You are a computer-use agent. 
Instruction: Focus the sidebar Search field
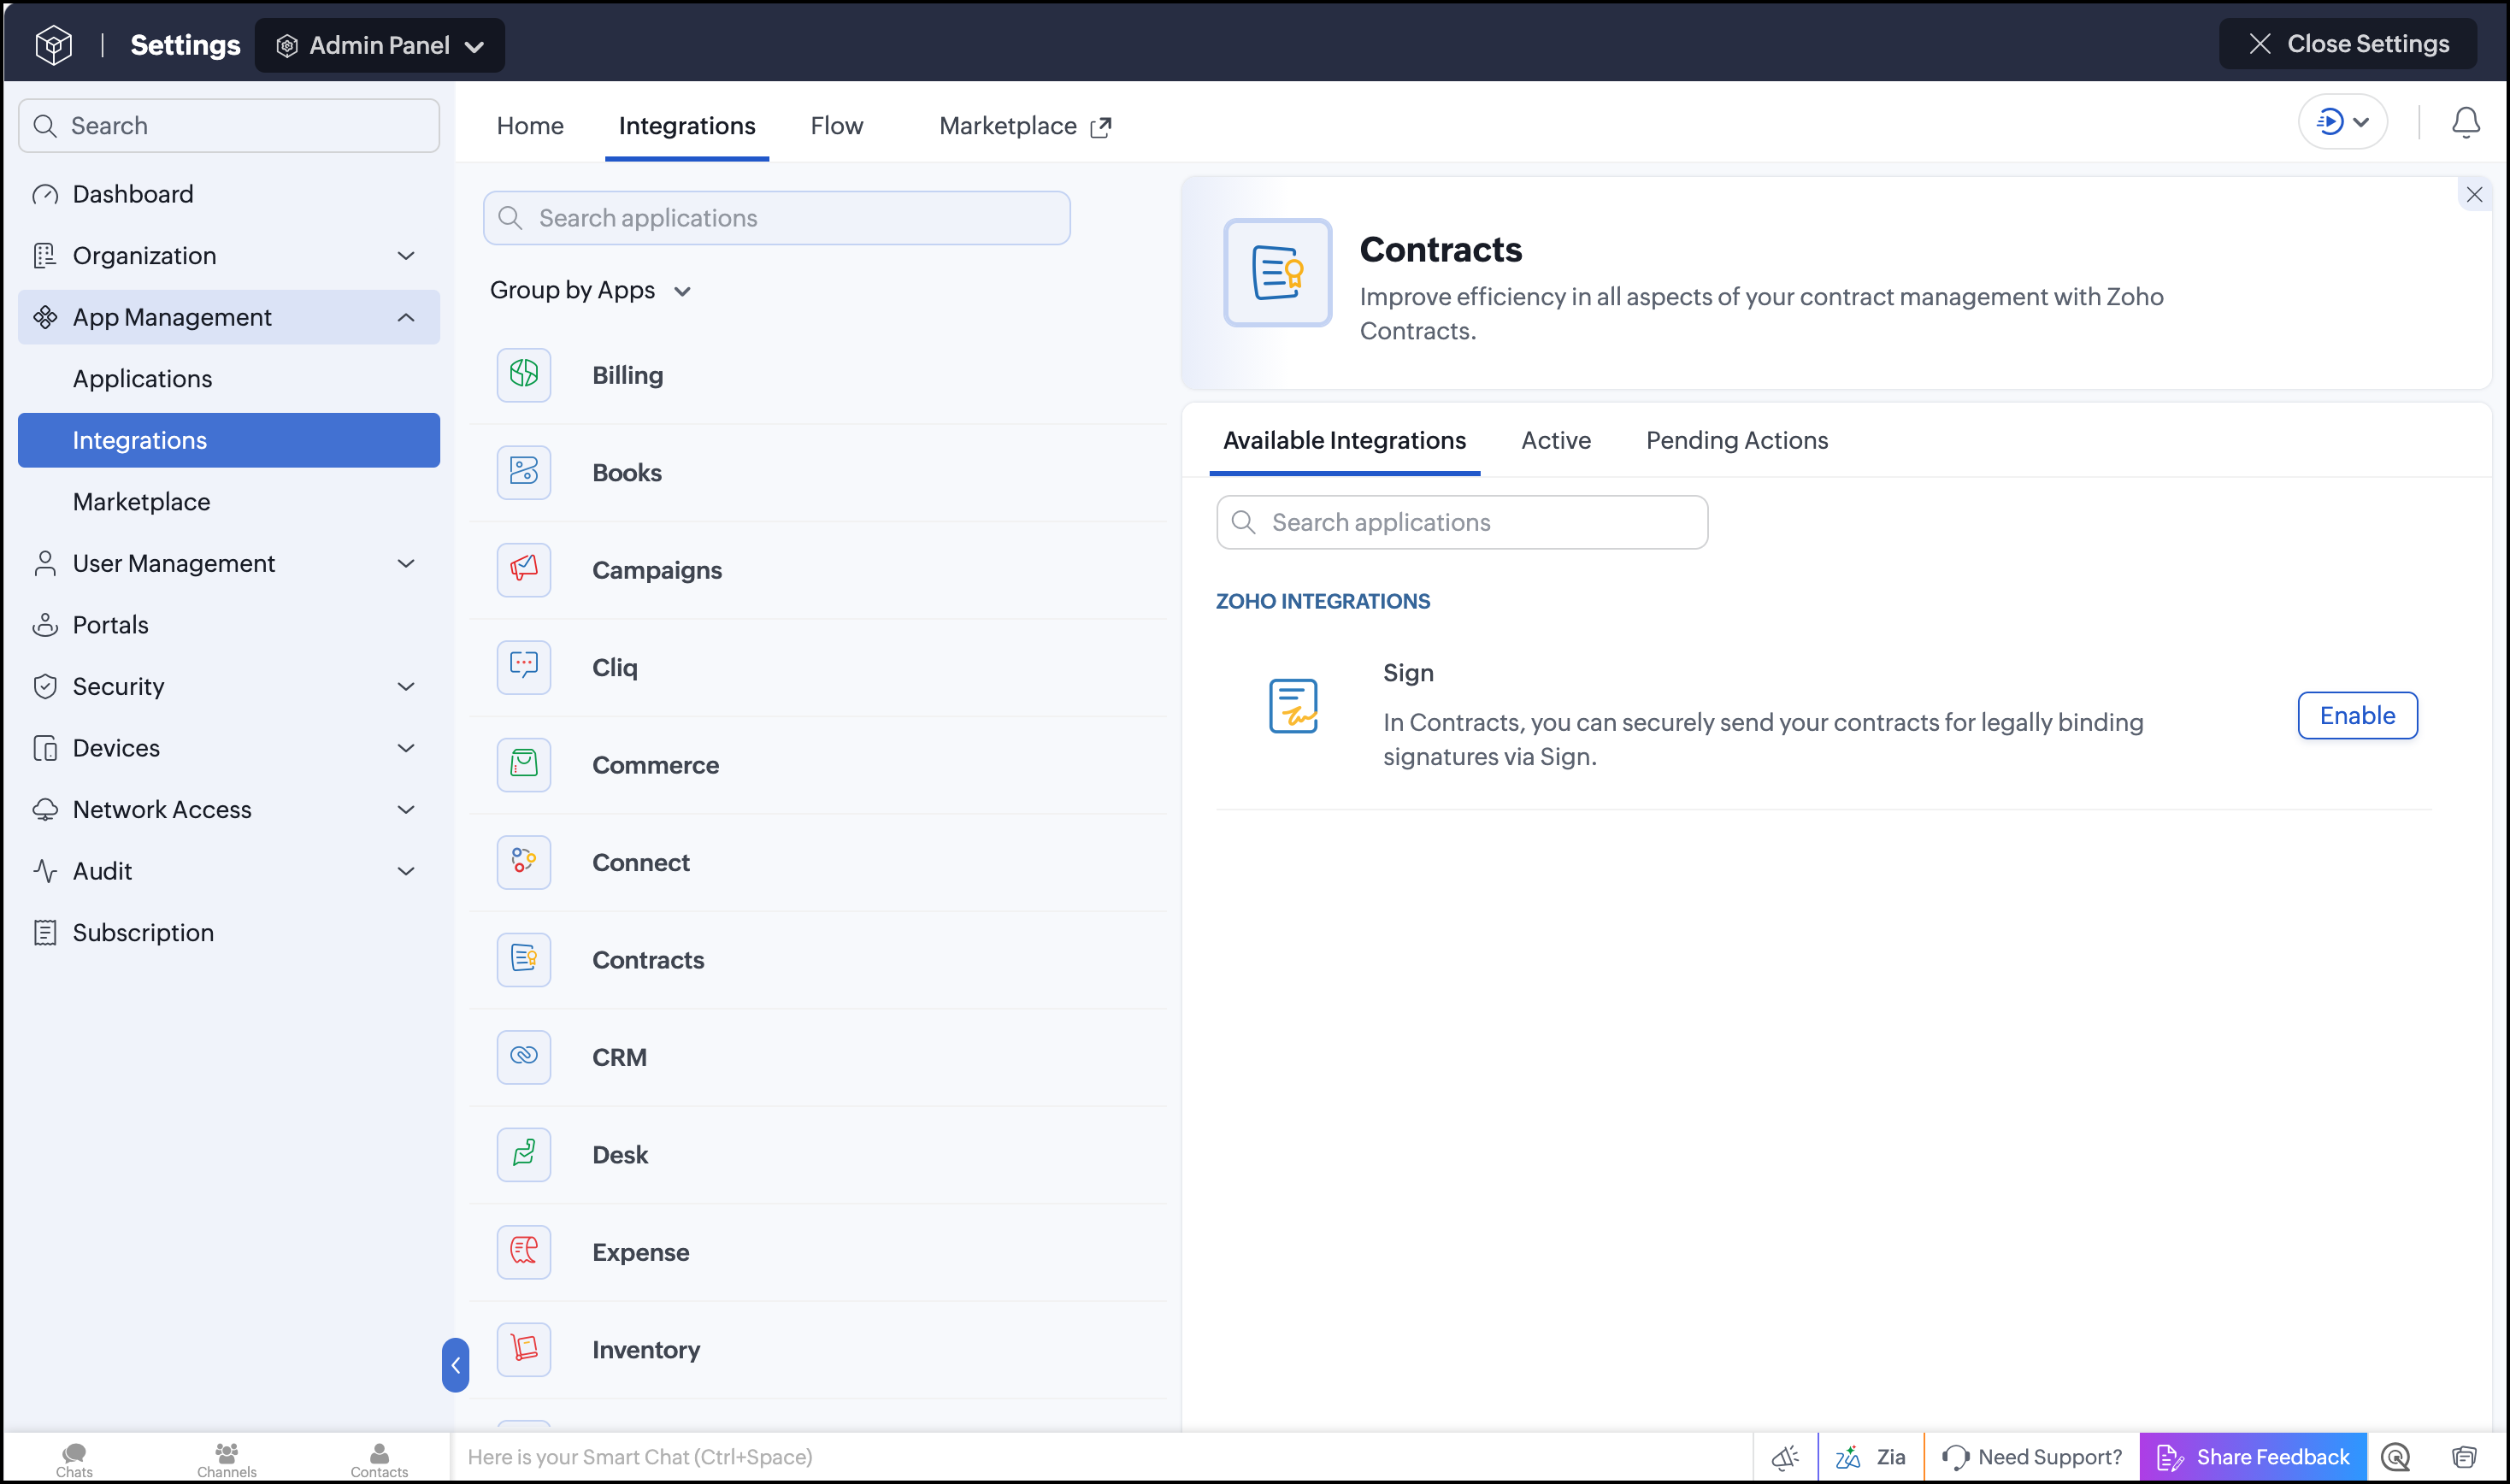(229, 125)
